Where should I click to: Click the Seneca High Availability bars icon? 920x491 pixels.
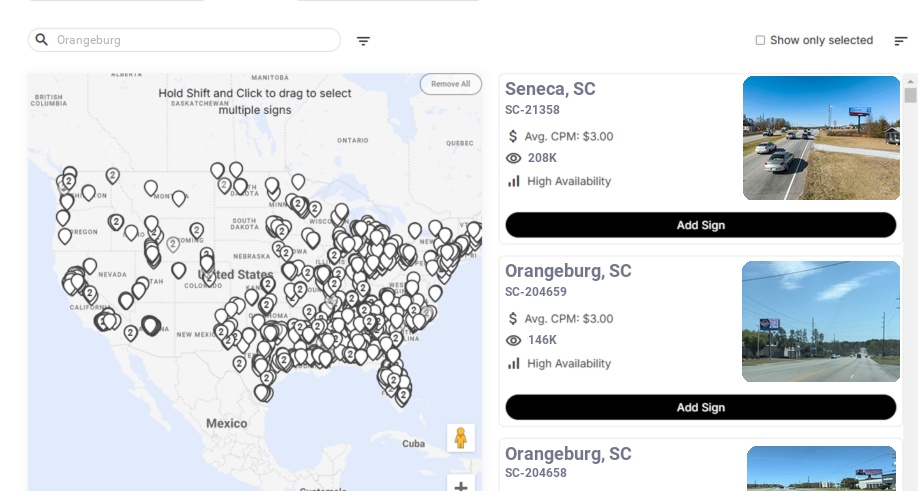(x=514, y=181)
